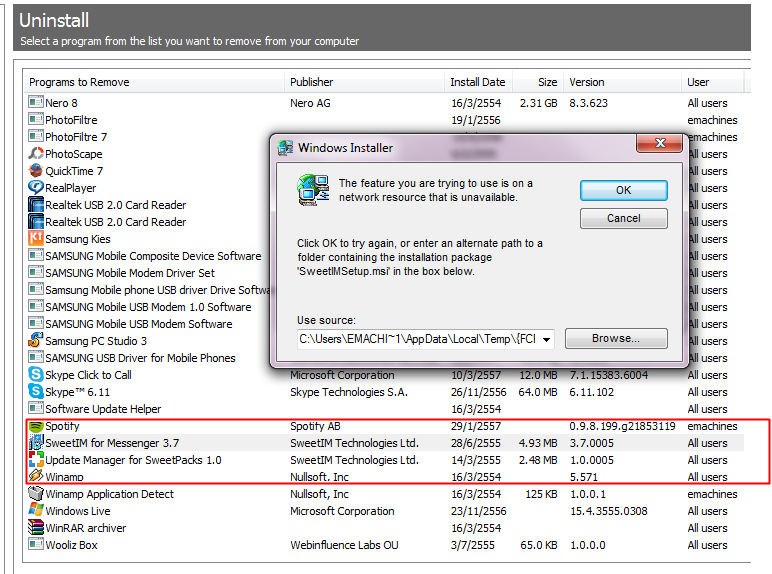The image size is (772, 574).
Task: Click the Samsung PC Studio 3 icon
Action: 35,341
